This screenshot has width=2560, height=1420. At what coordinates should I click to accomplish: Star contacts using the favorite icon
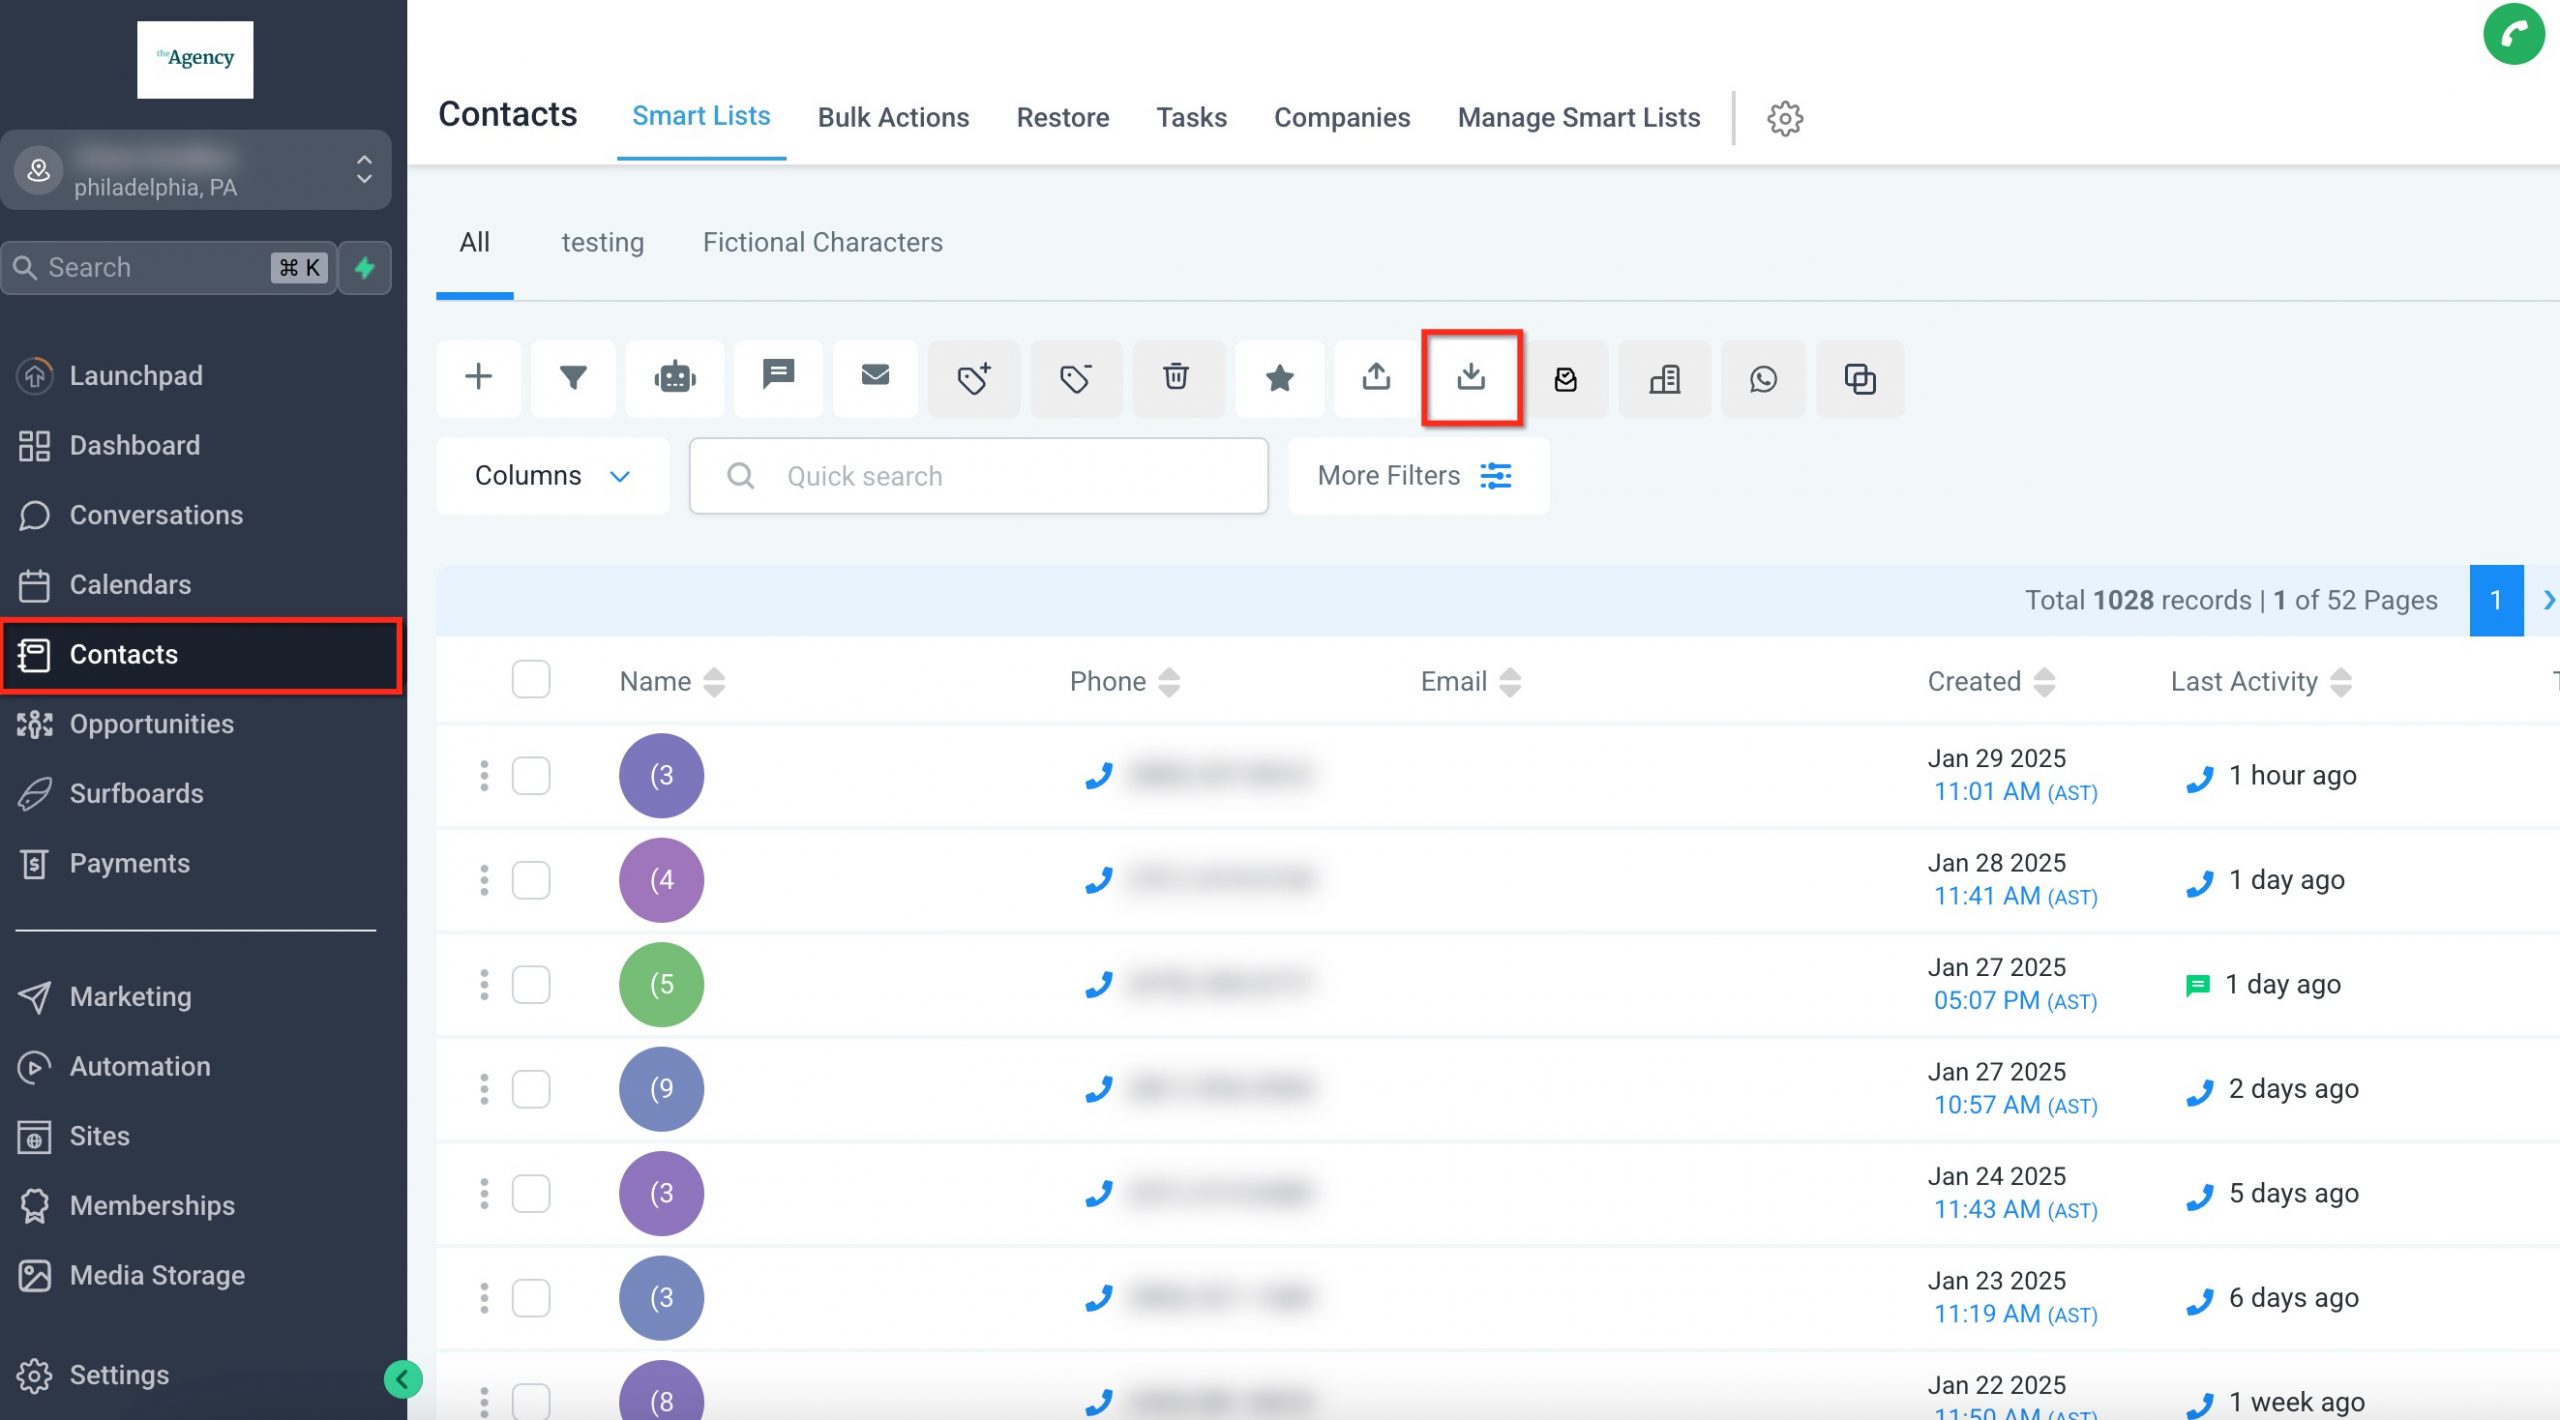point(1280,378)
